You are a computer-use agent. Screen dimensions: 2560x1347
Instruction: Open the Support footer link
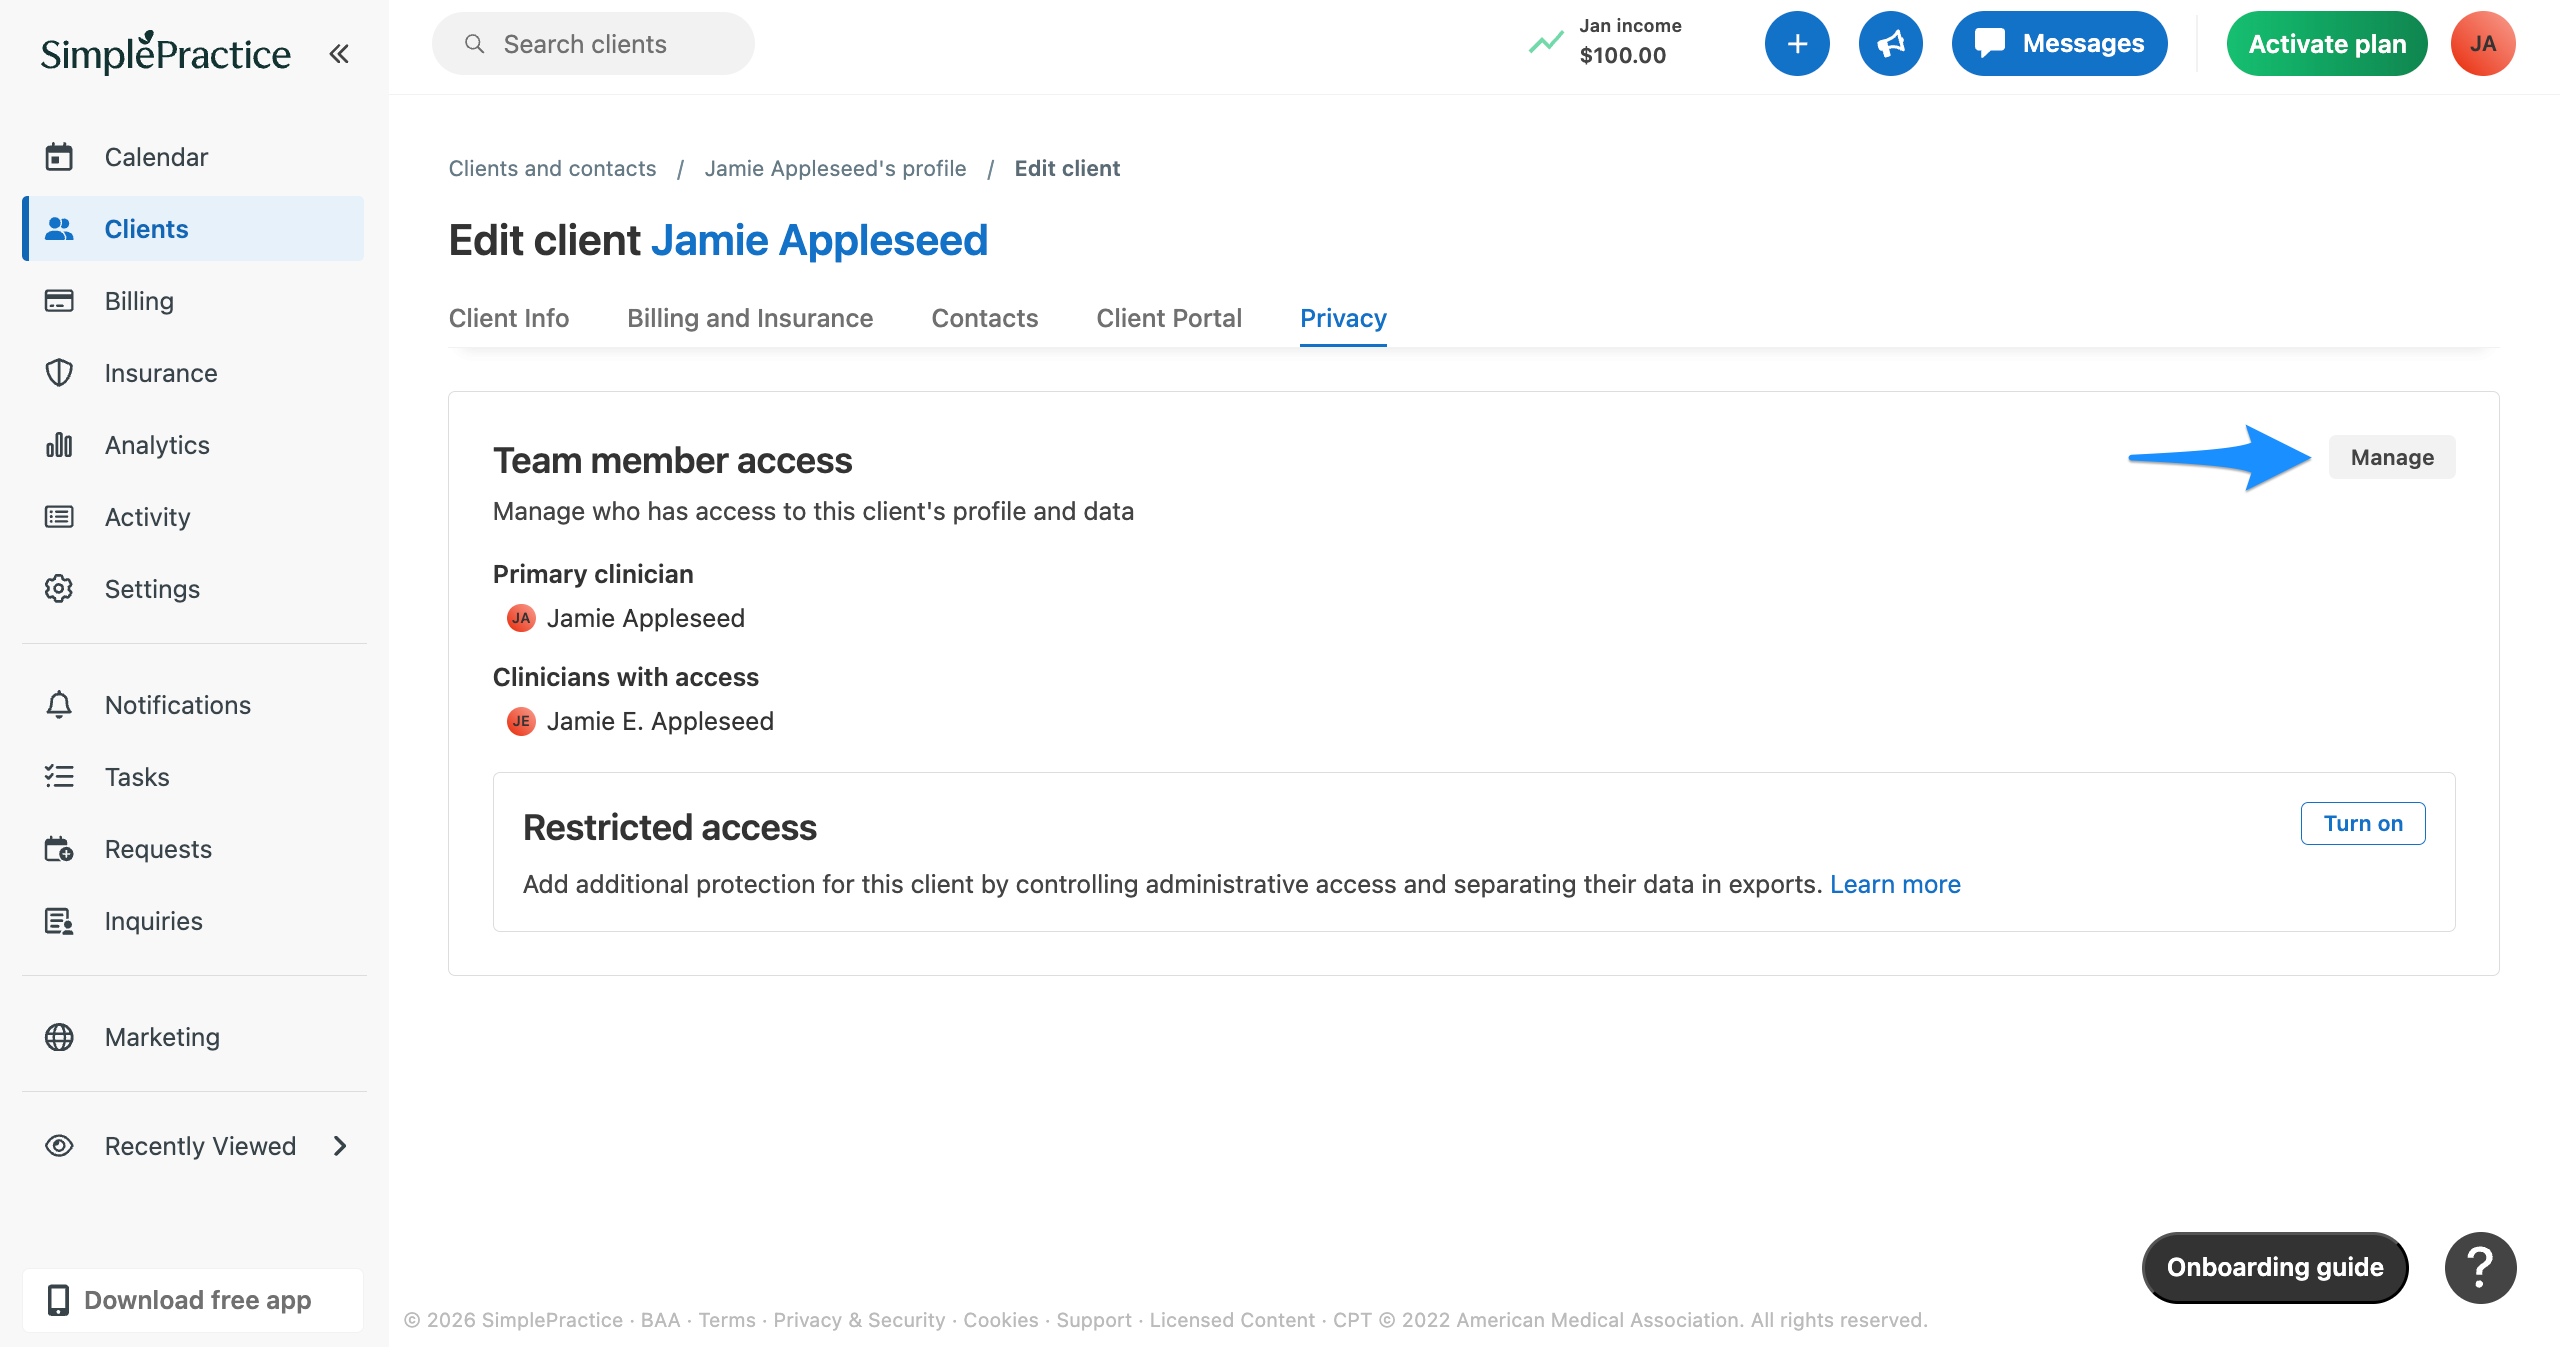click(1094, 1320)
